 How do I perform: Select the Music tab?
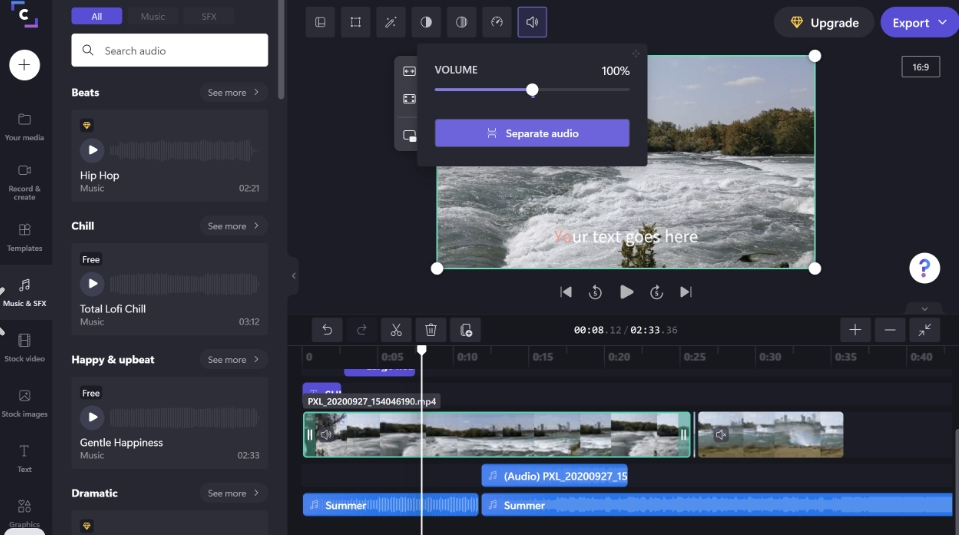pos(153,17)
